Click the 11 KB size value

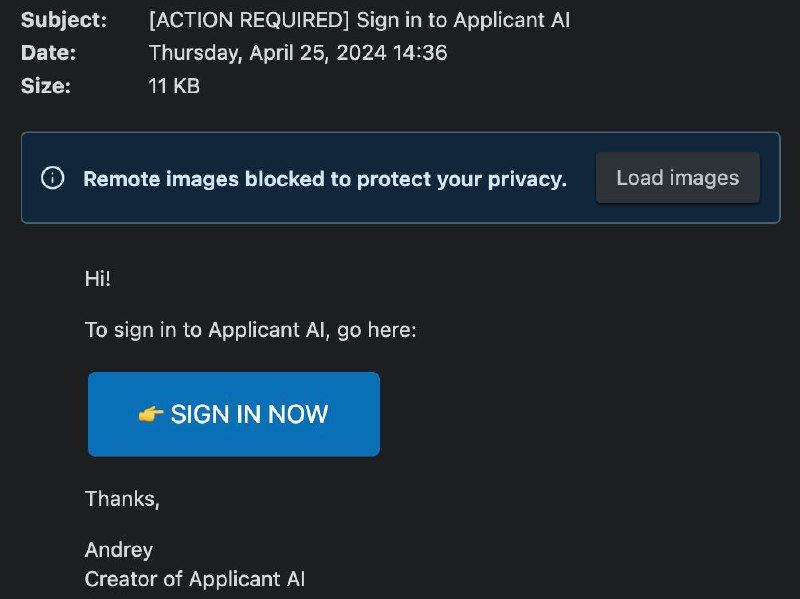pyautogui.click(x=174, y=86)
